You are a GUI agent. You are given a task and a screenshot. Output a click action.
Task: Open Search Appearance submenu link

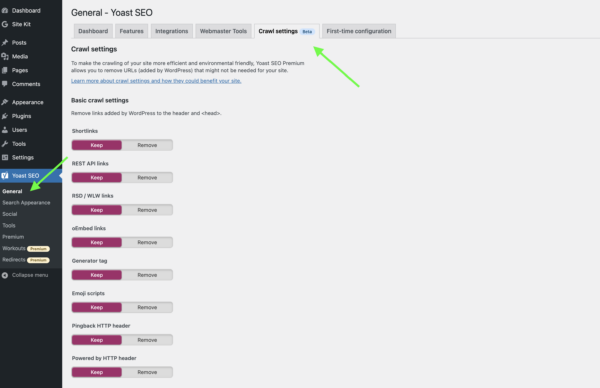26,202
